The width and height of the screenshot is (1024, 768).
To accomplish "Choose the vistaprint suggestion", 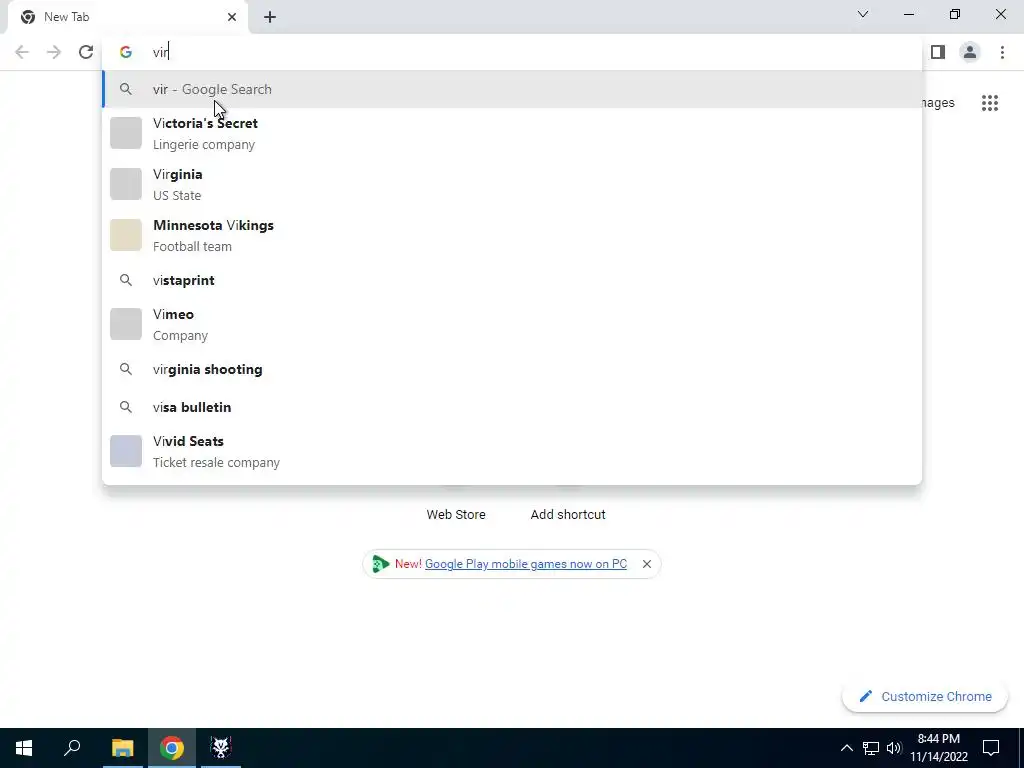I will 512,280.
